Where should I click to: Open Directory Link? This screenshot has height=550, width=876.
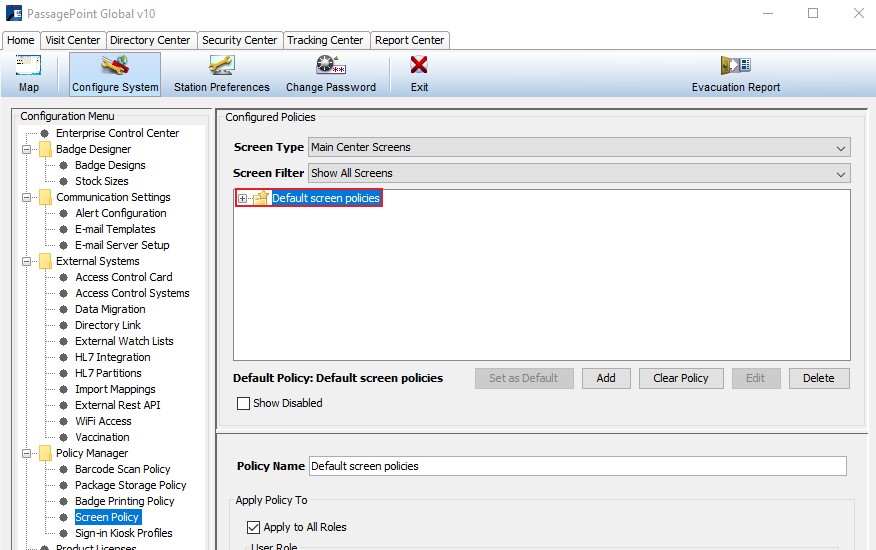[x=108, y=325]
